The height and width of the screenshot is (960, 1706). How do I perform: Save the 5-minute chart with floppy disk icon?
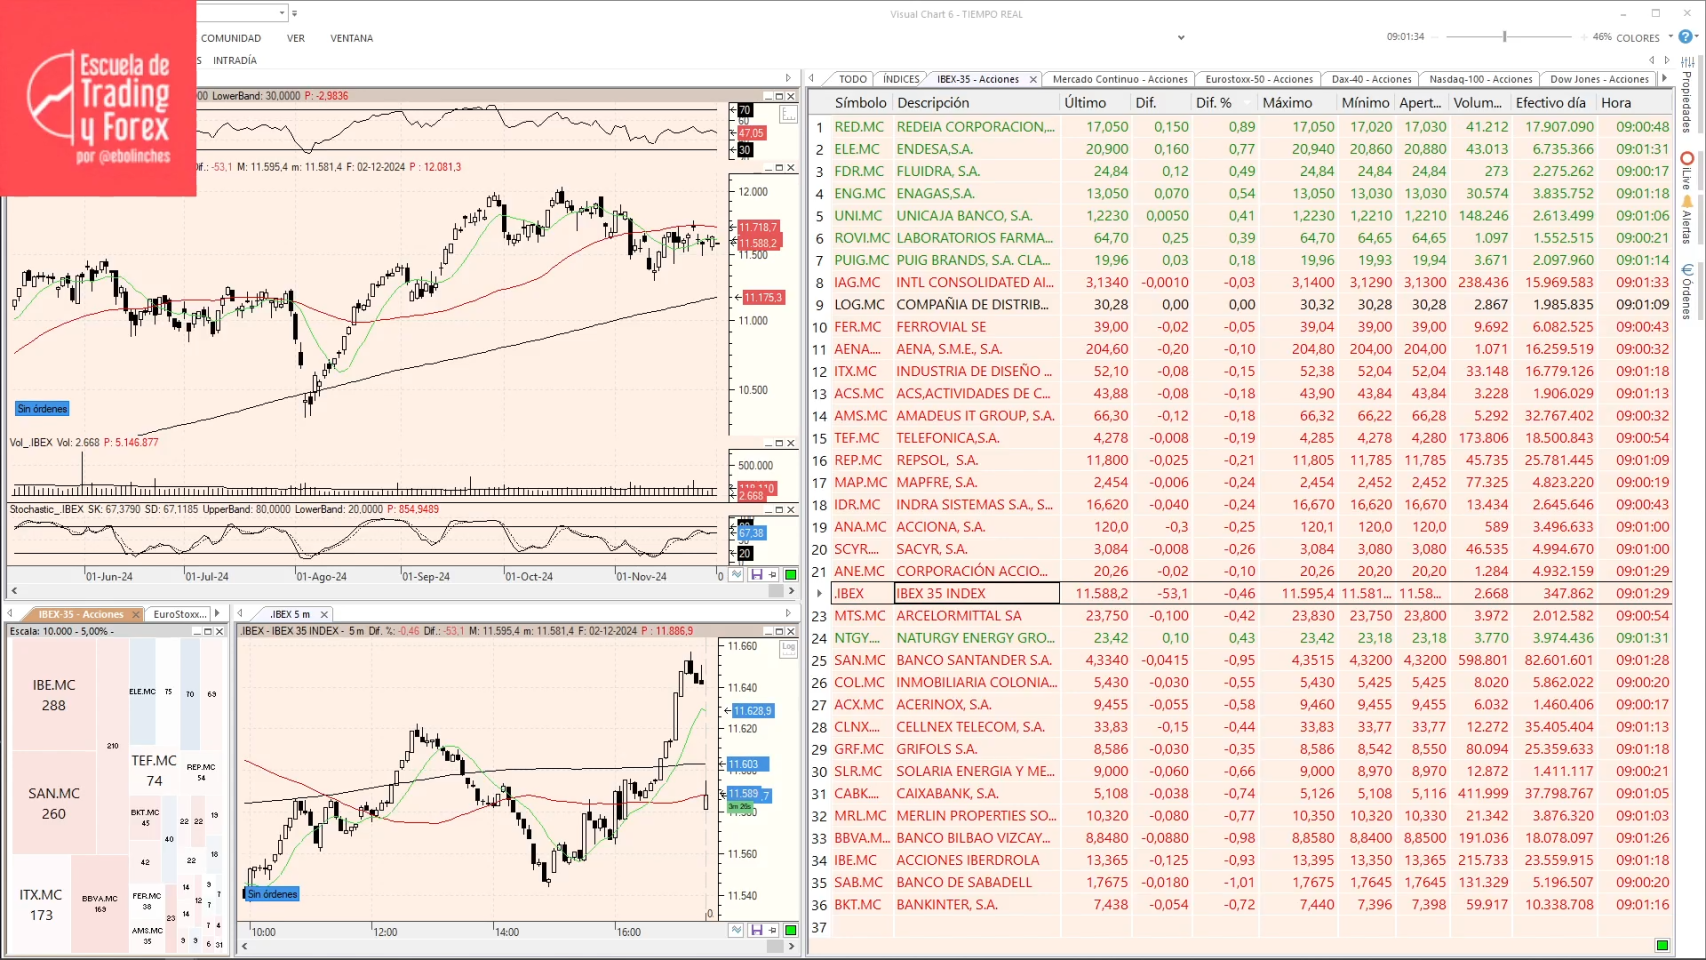(758, 930)
